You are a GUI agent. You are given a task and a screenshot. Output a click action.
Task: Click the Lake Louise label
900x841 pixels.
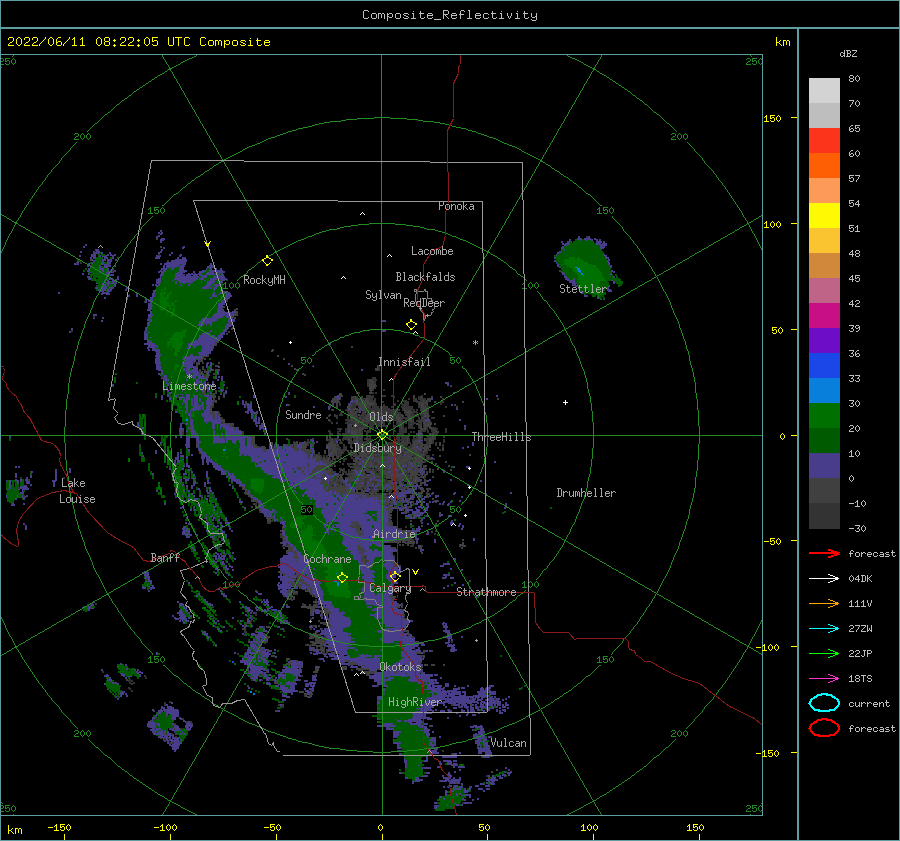77,491
